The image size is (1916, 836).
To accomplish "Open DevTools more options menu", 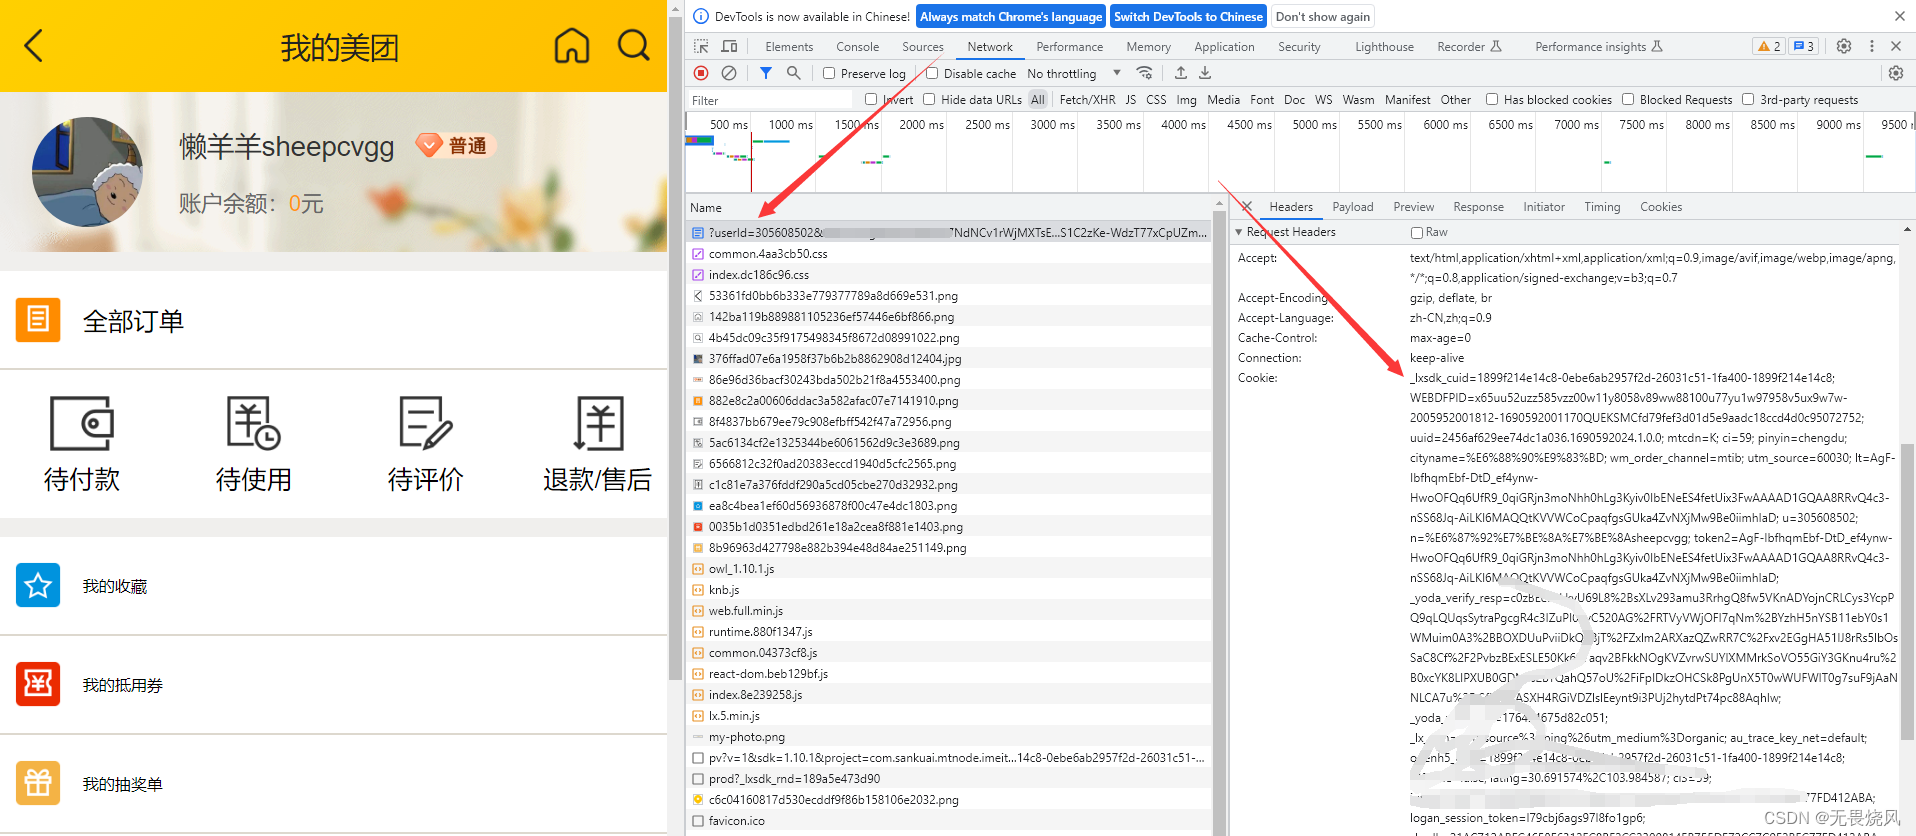I will coord(1872,46).
